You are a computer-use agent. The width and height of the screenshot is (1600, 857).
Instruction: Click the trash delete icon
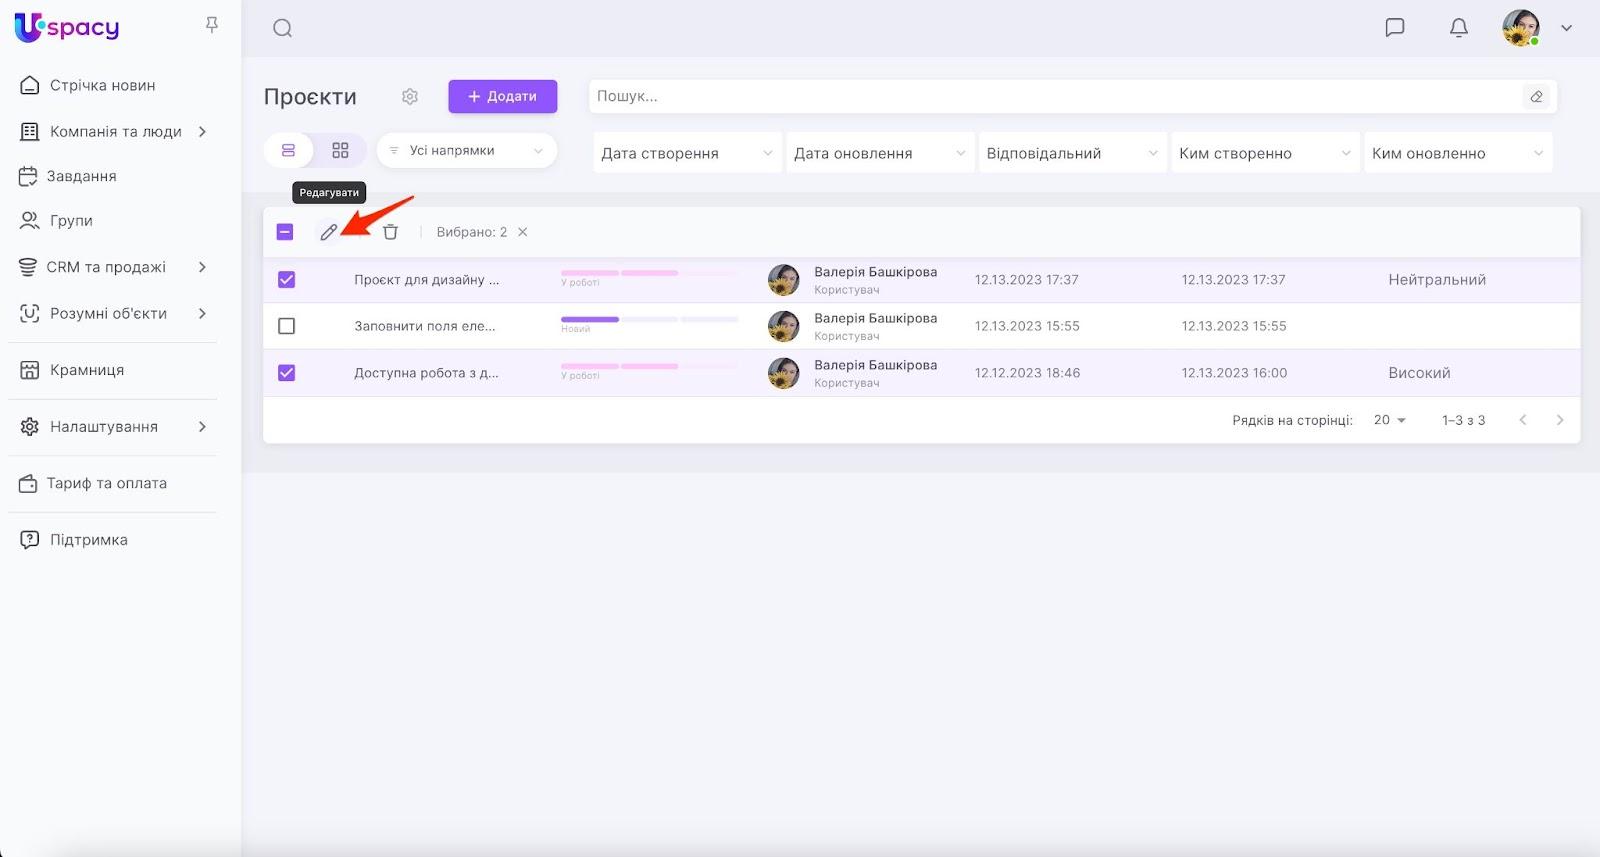(390, 232)
